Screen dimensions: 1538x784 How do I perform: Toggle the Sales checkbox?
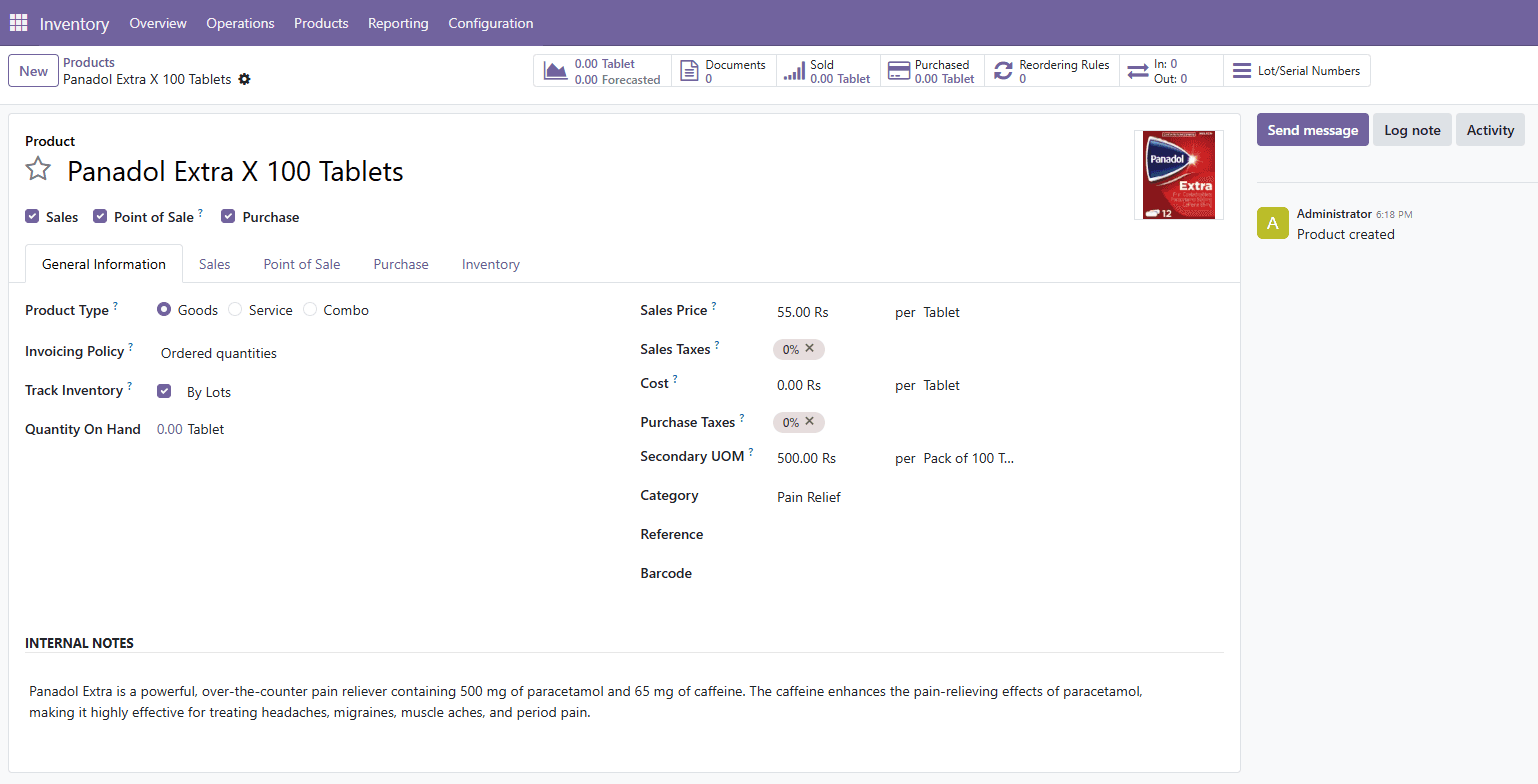point(32,216)
